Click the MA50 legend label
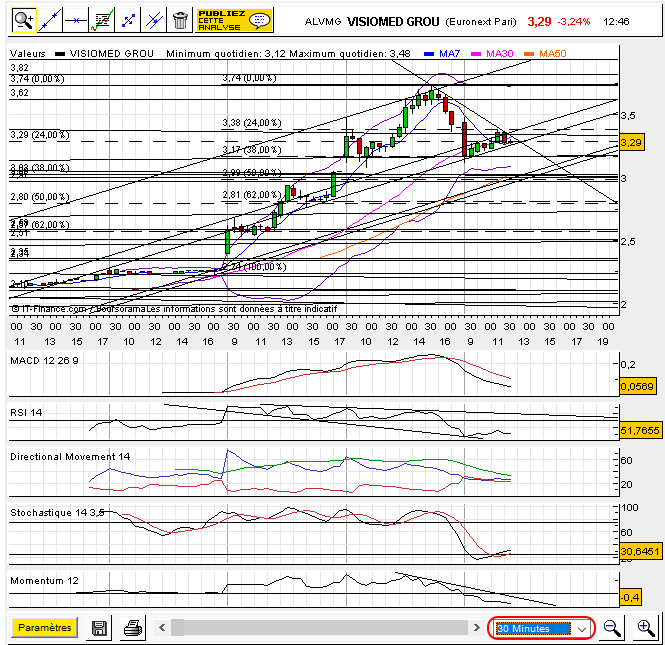 [553, 53]
